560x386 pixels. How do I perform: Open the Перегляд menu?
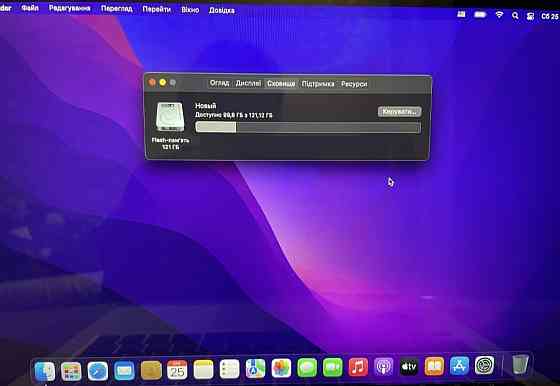click(117, 9)
